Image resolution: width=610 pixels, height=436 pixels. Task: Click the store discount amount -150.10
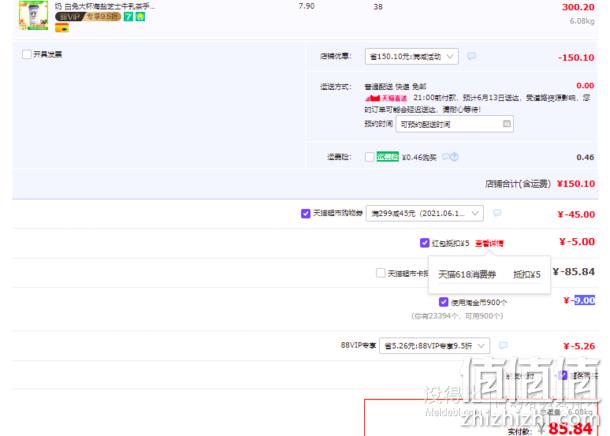[x=576, y=58]
